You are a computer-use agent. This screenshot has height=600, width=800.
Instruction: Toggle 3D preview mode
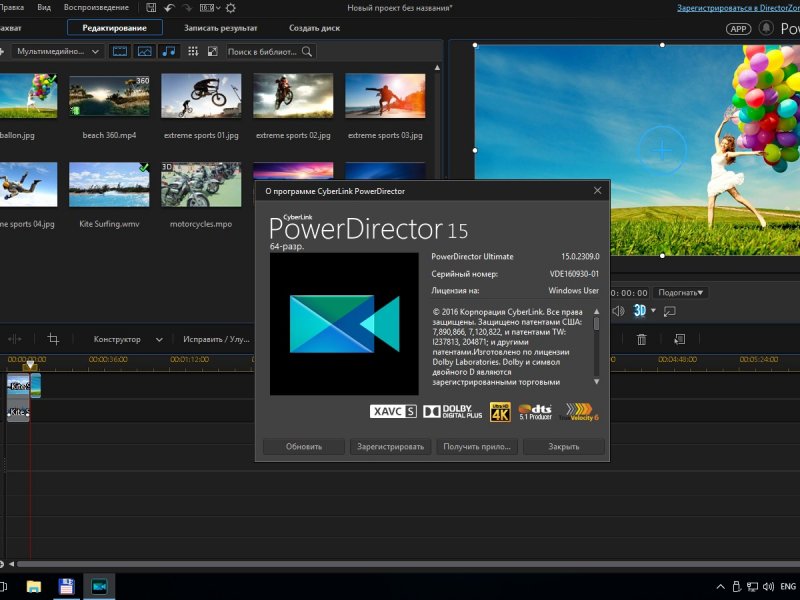click(640, 311)
